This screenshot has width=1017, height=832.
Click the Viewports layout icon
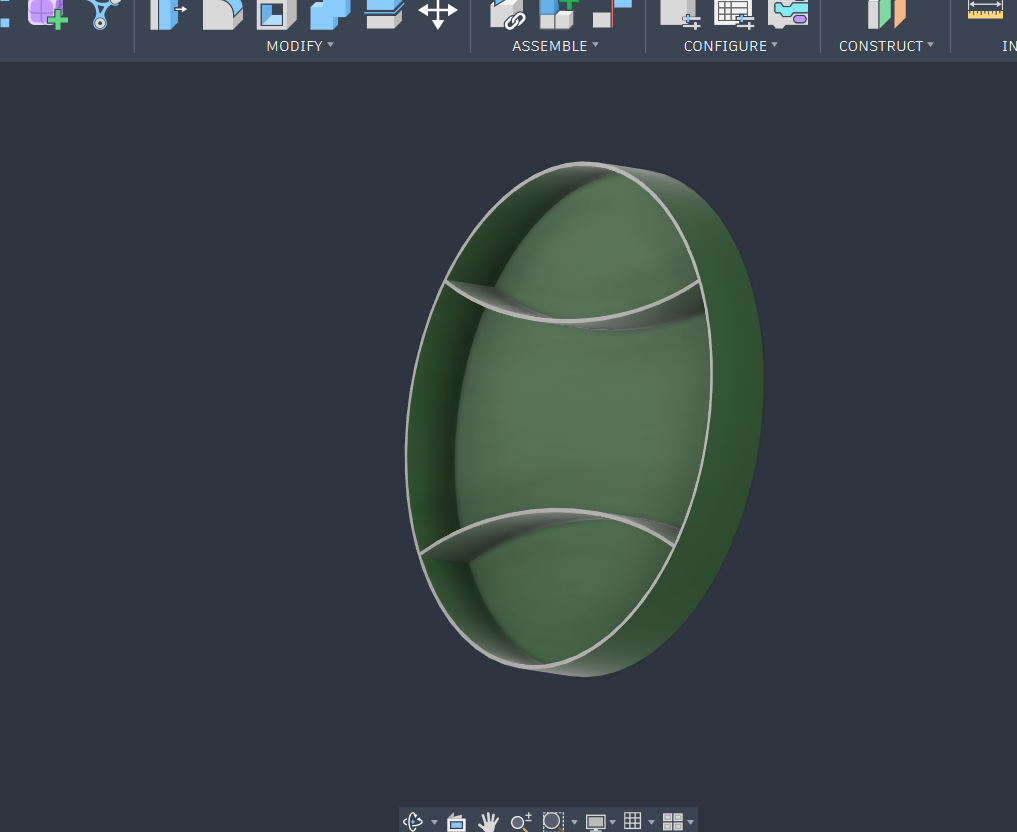(x=673, y=822)
